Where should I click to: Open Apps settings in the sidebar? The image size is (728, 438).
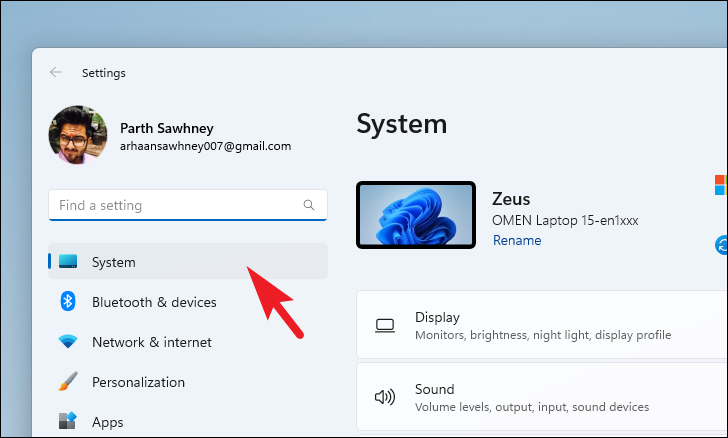pos(188,422)
